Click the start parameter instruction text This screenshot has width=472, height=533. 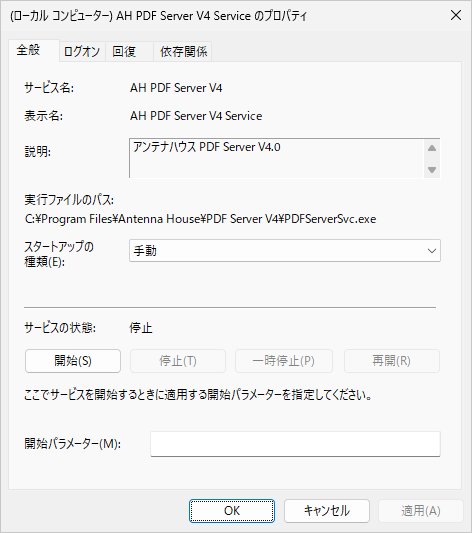pos(198,395)
